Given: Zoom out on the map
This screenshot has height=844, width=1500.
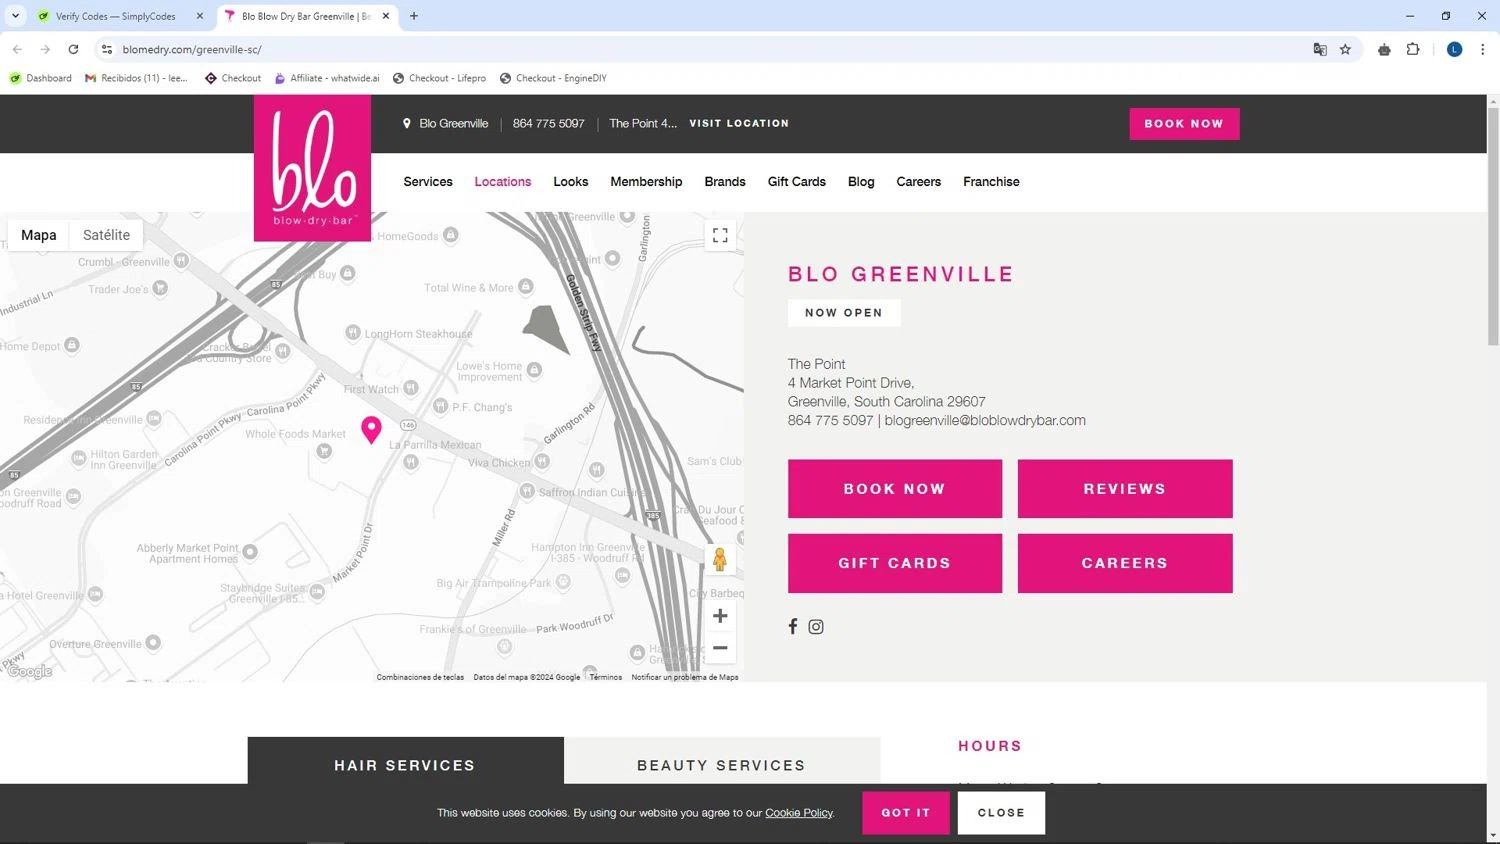Looking at the screenshot, I should pos(720,648).
